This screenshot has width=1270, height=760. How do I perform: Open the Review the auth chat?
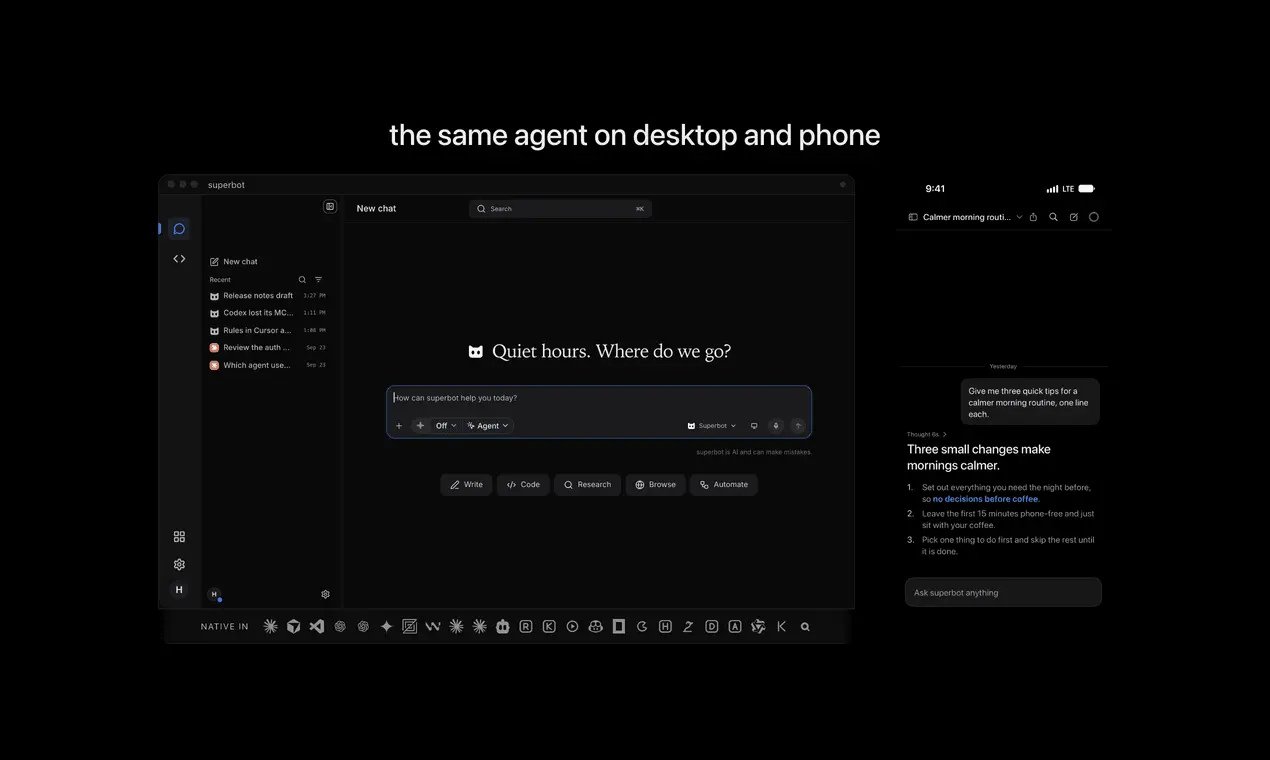pyautogui.click(x=267, y=348)
